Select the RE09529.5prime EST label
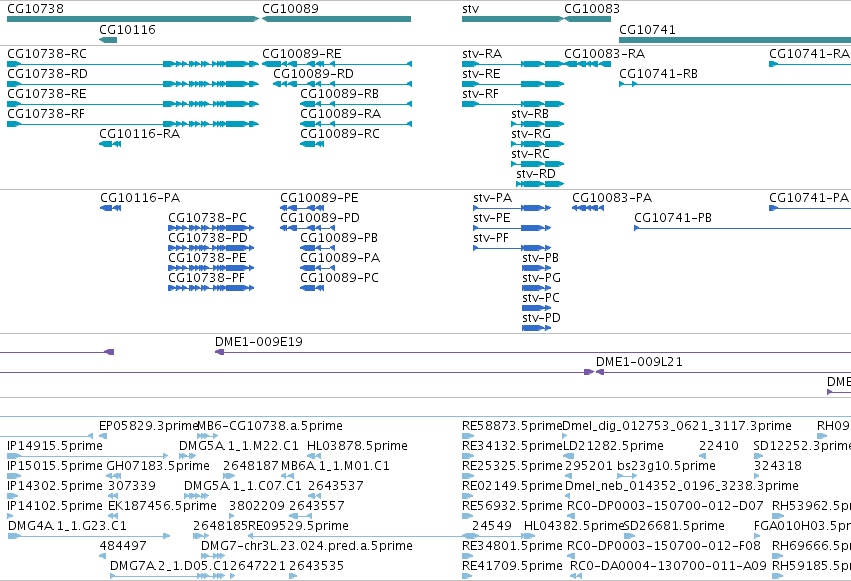The width and height of the screenshot is (851, 581). (x=298, y=526)
